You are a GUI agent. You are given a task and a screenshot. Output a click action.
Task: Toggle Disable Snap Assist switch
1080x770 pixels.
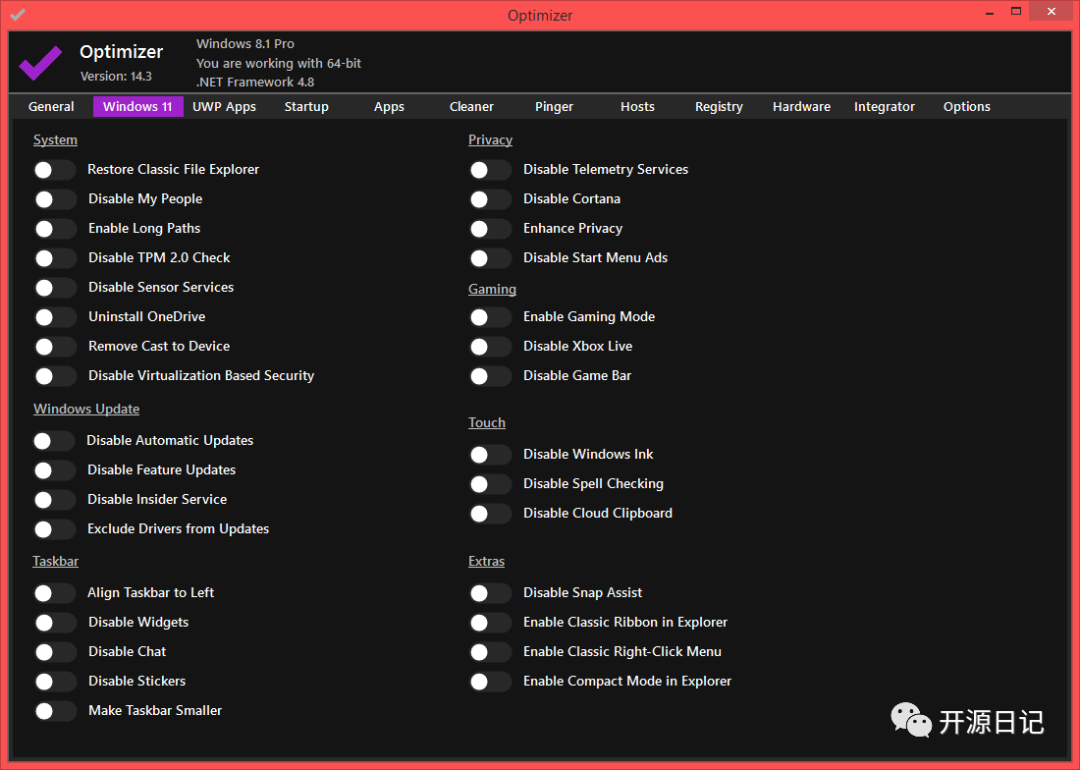tap(490, 593)
